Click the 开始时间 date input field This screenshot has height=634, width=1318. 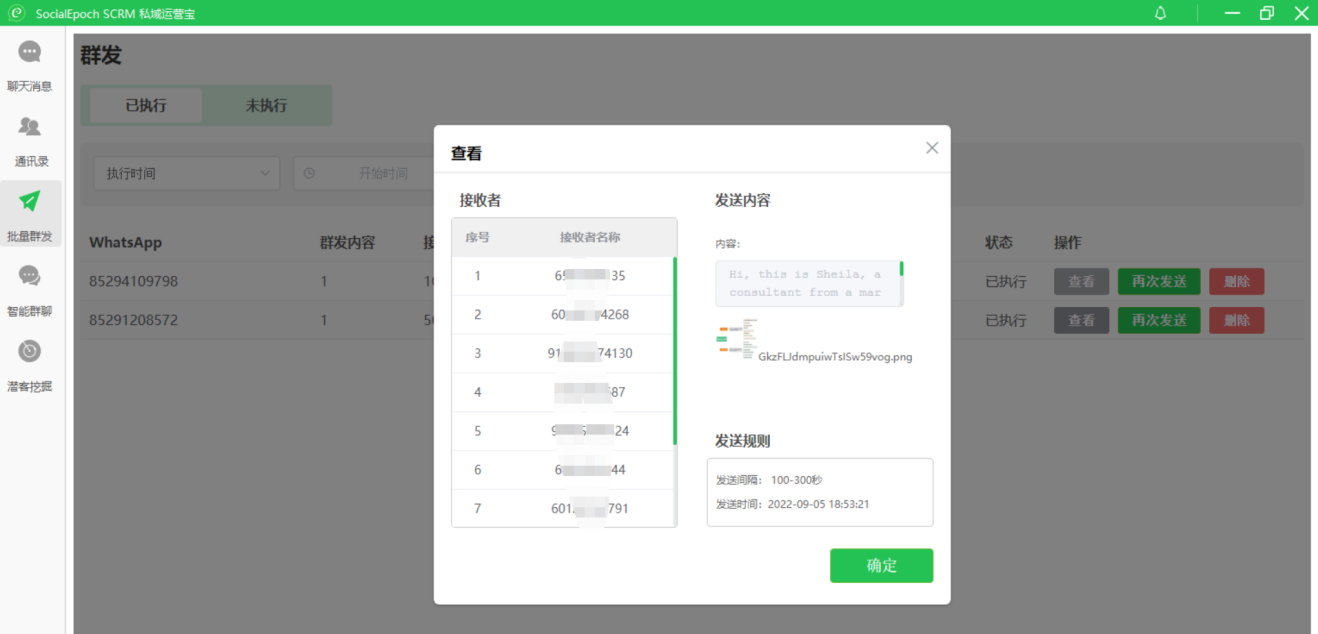pyautogui.click(x=383, y=173)
